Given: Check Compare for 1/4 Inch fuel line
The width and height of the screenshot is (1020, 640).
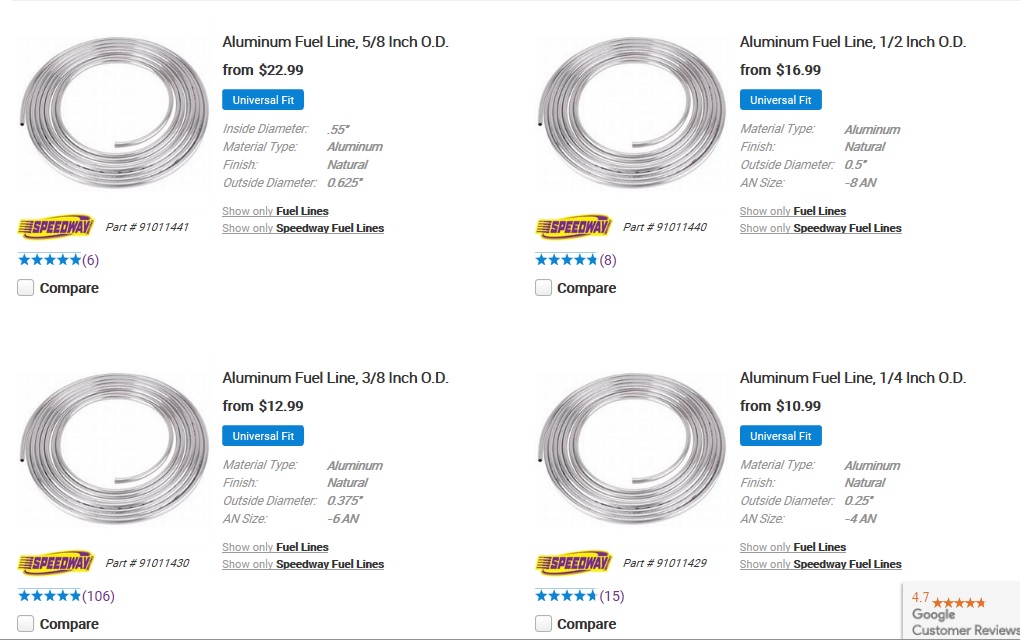Looking at the screenshot, I should [543, 624].
